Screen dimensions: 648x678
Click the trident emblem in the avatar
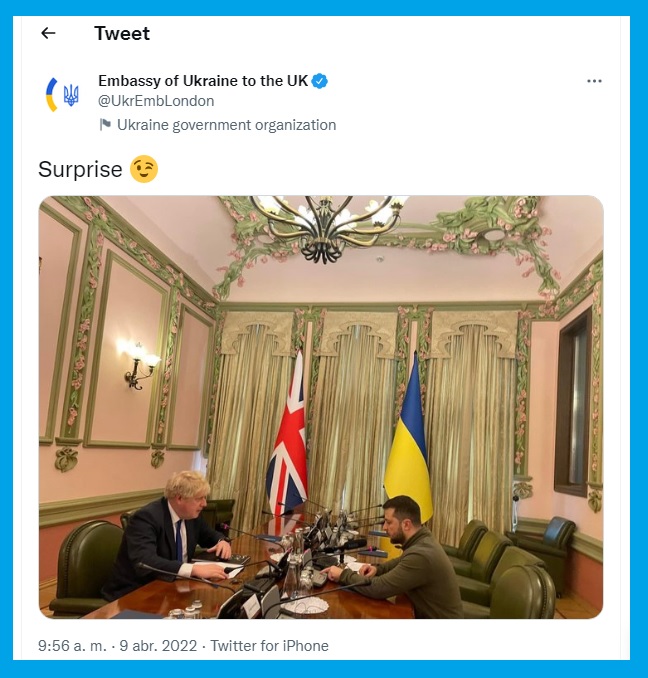(71, 95)
